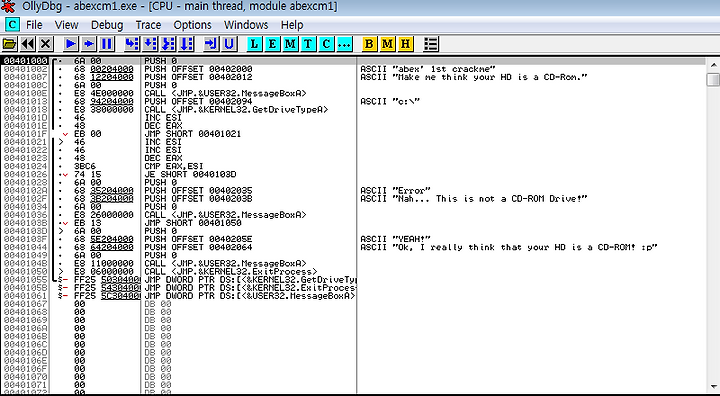
Task: Select the JMP SHORT 00401050 instruction
Action: click(192, 223)
